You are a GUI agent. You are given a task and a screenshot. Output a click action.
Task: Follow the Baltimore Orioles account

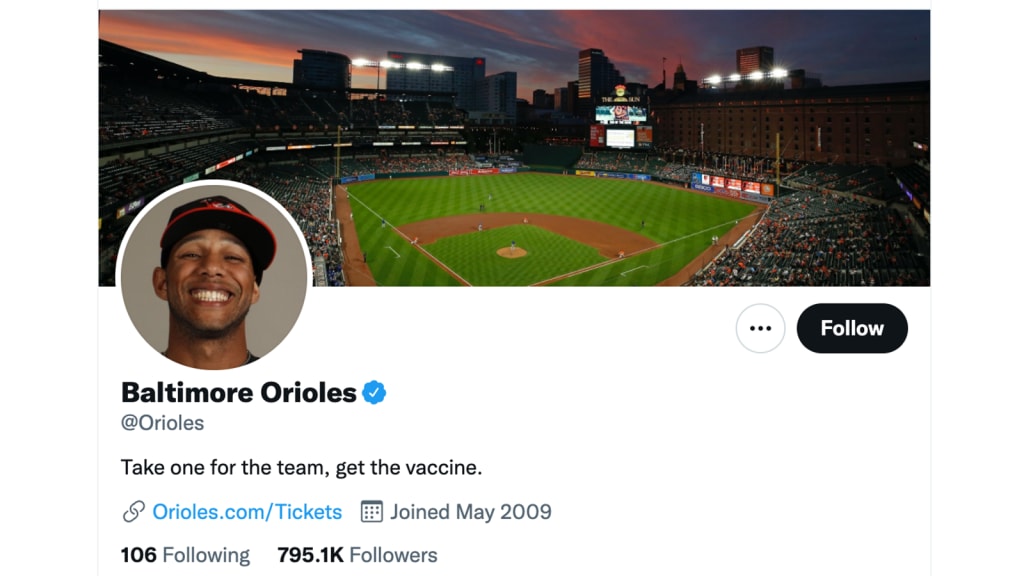click(x=852, y=328)
